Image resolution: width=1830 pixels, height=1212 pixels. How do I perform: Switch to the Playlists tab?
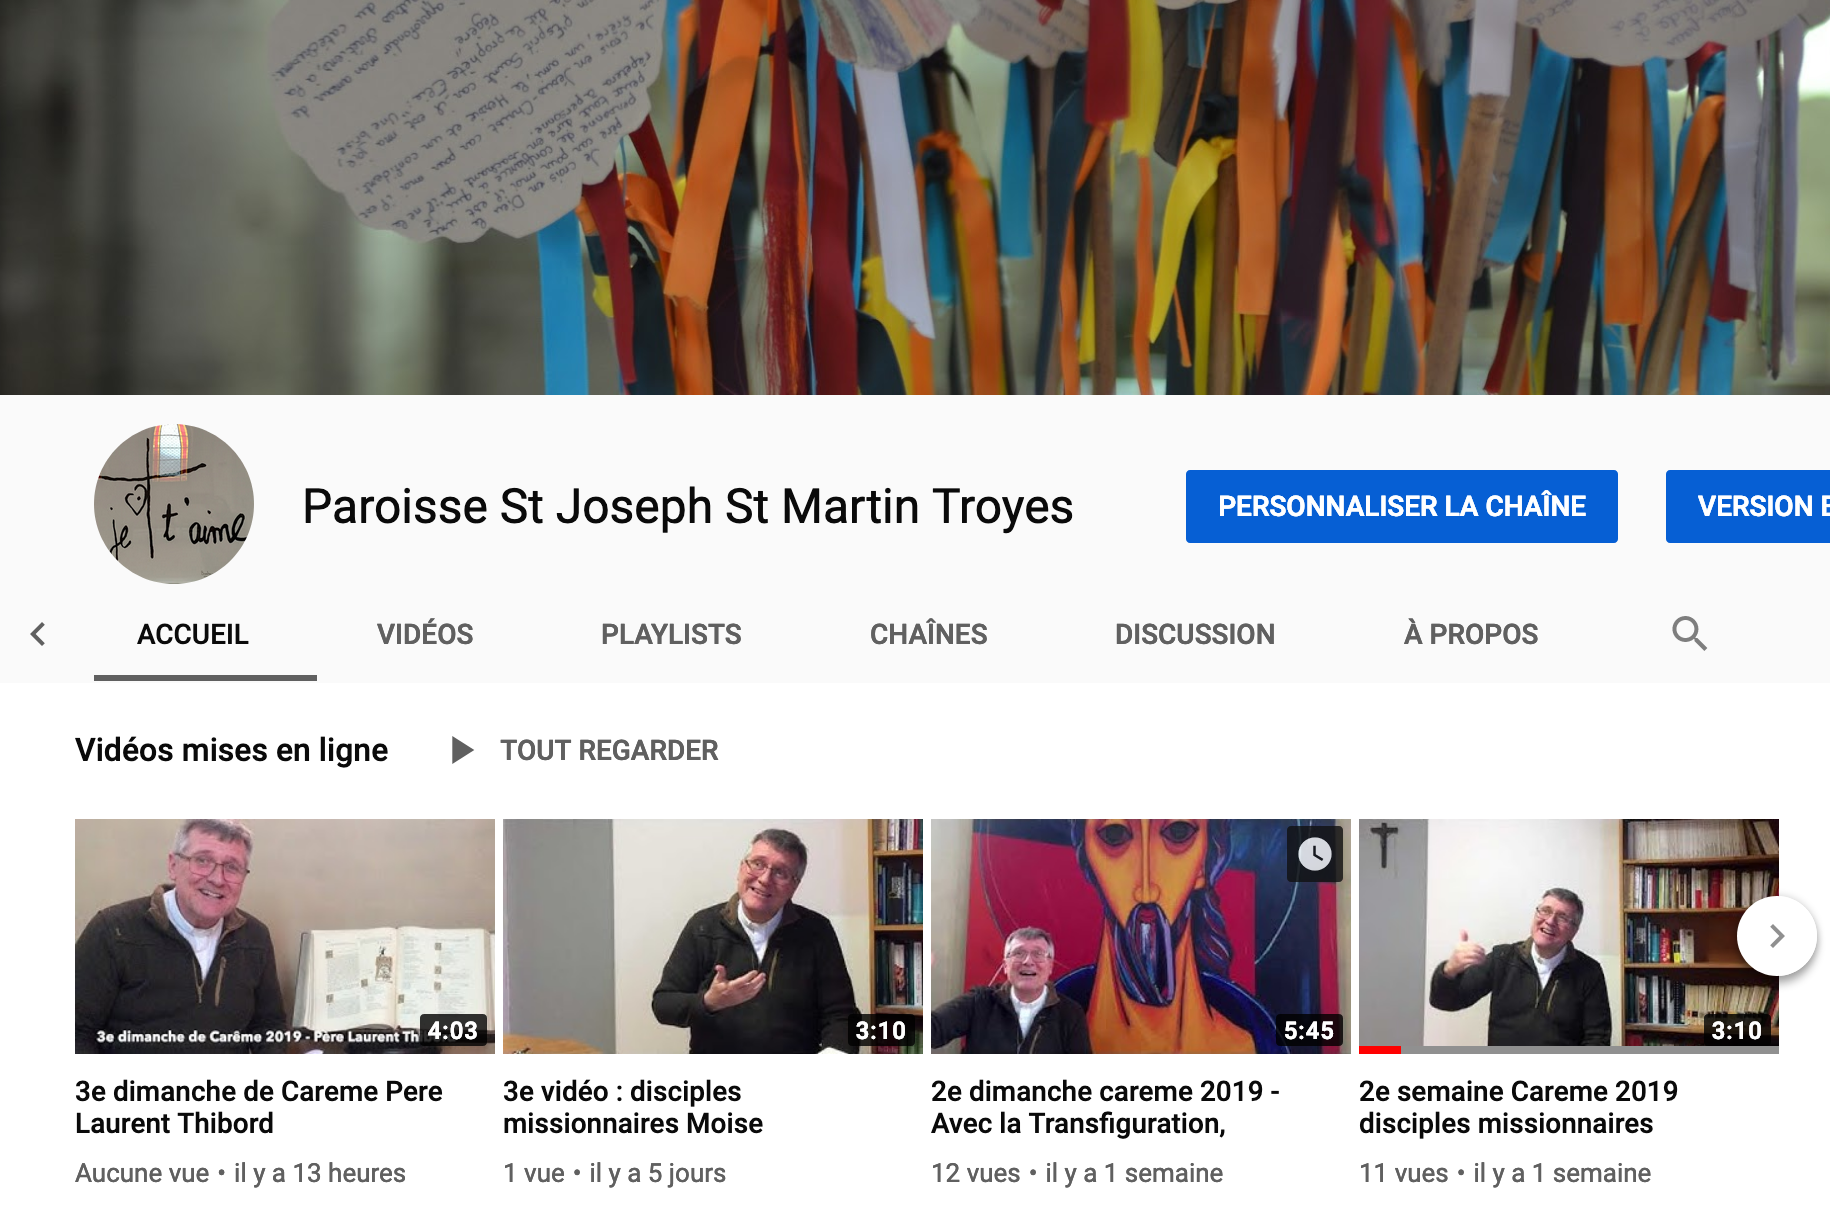pyautogui.click(x=671, y=634)
